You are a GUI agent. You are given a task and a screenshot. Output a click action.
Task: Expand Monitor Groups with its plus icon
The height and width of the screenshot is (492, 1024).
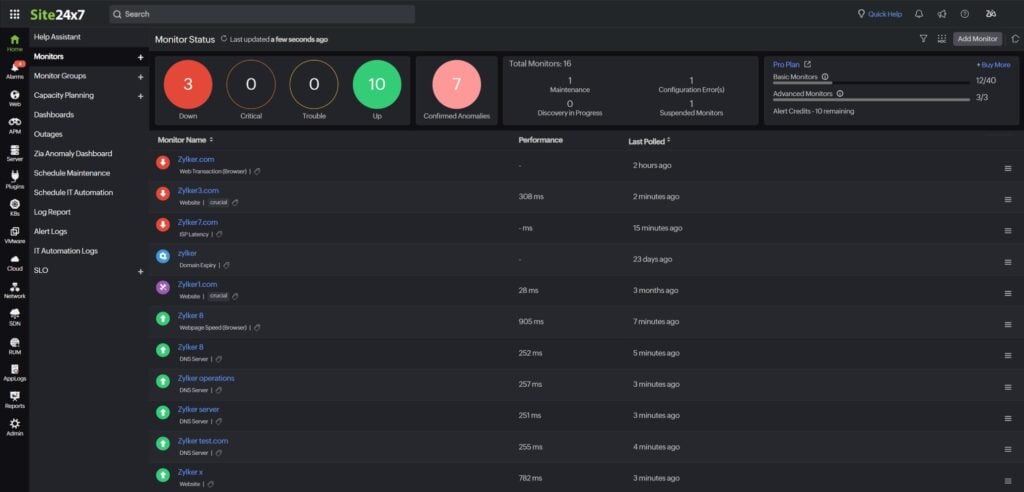[140, 76]
